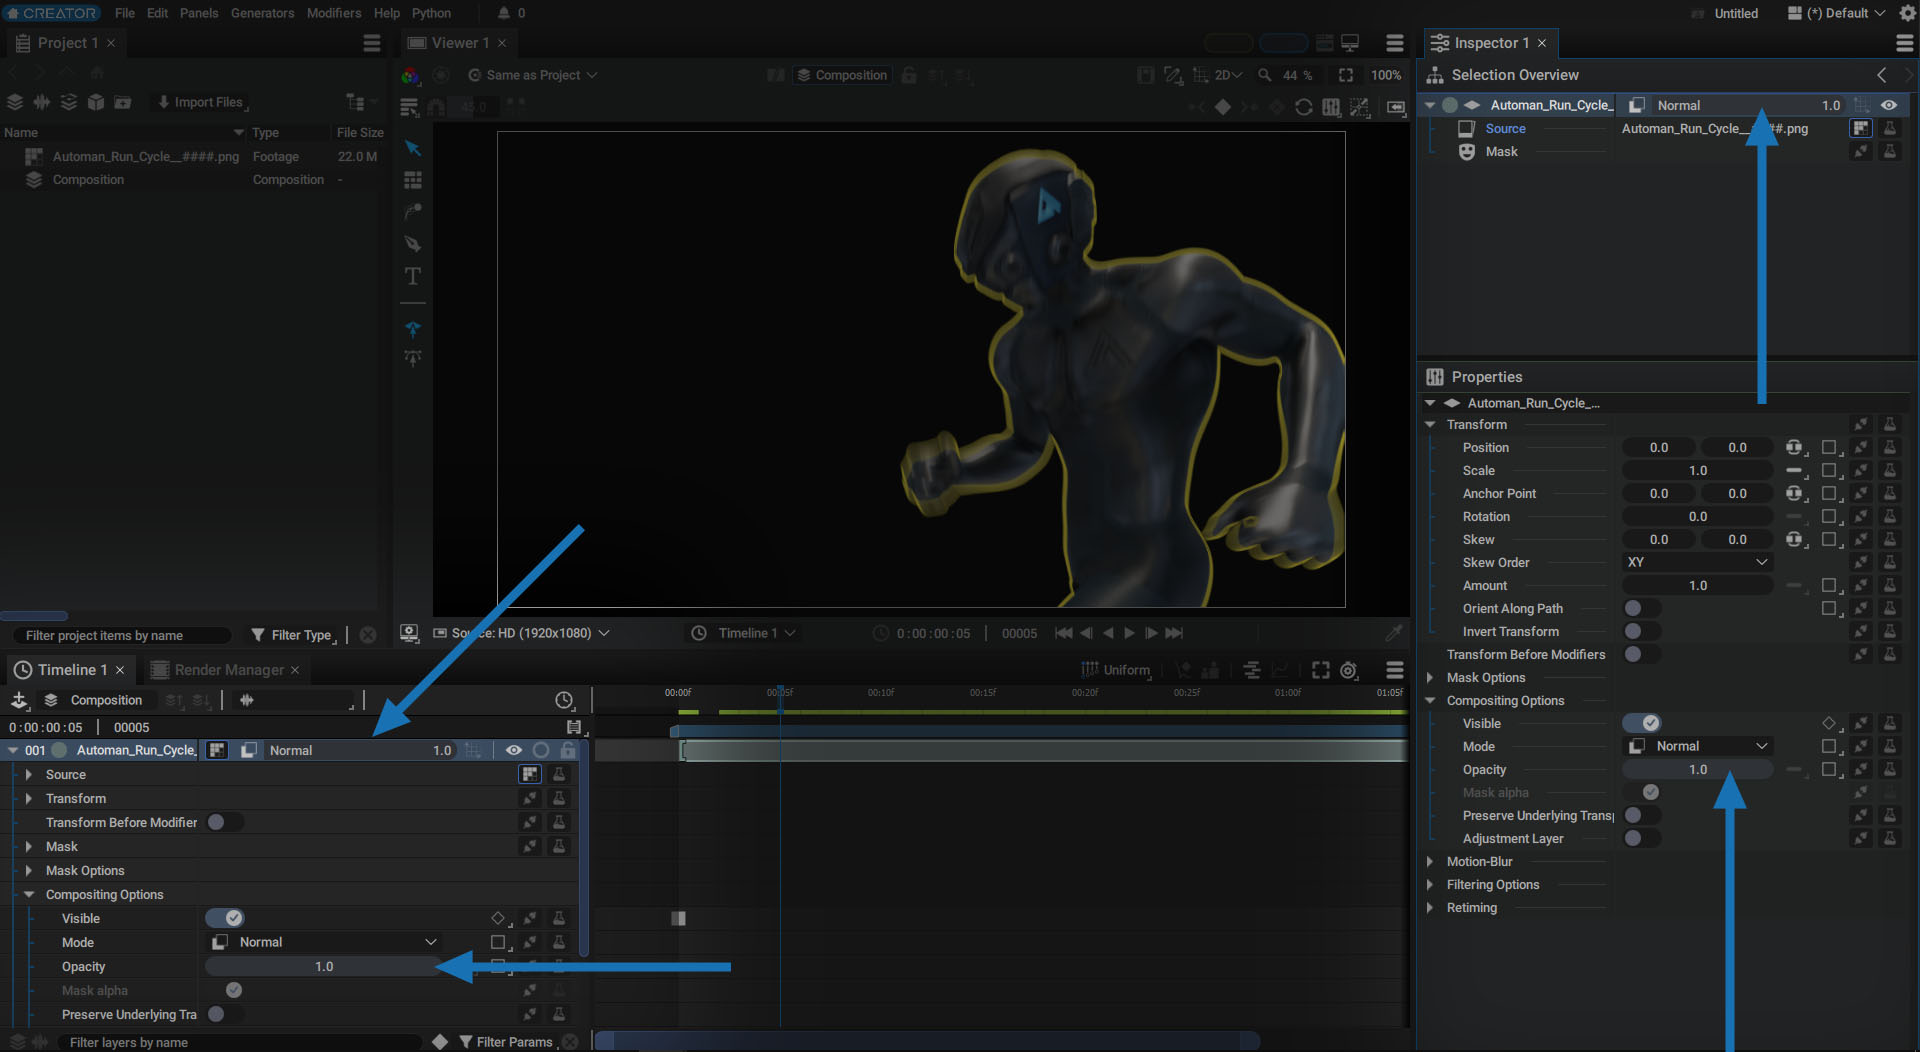Select the Text tool in viewer toolbar
Viewport: 1920px width, 1052px height.
tap(412, 276)
